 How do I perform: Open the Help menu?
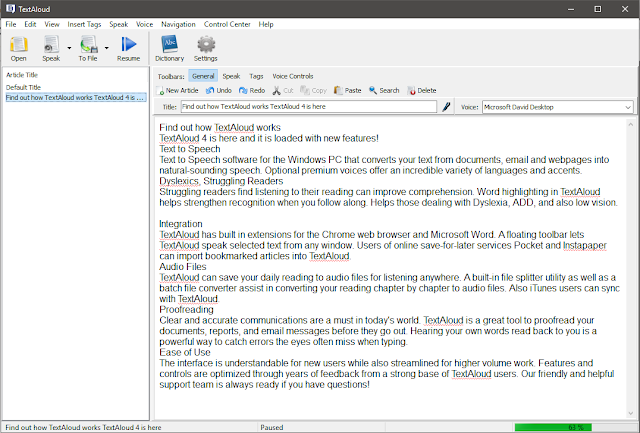(x=266, y=24)
